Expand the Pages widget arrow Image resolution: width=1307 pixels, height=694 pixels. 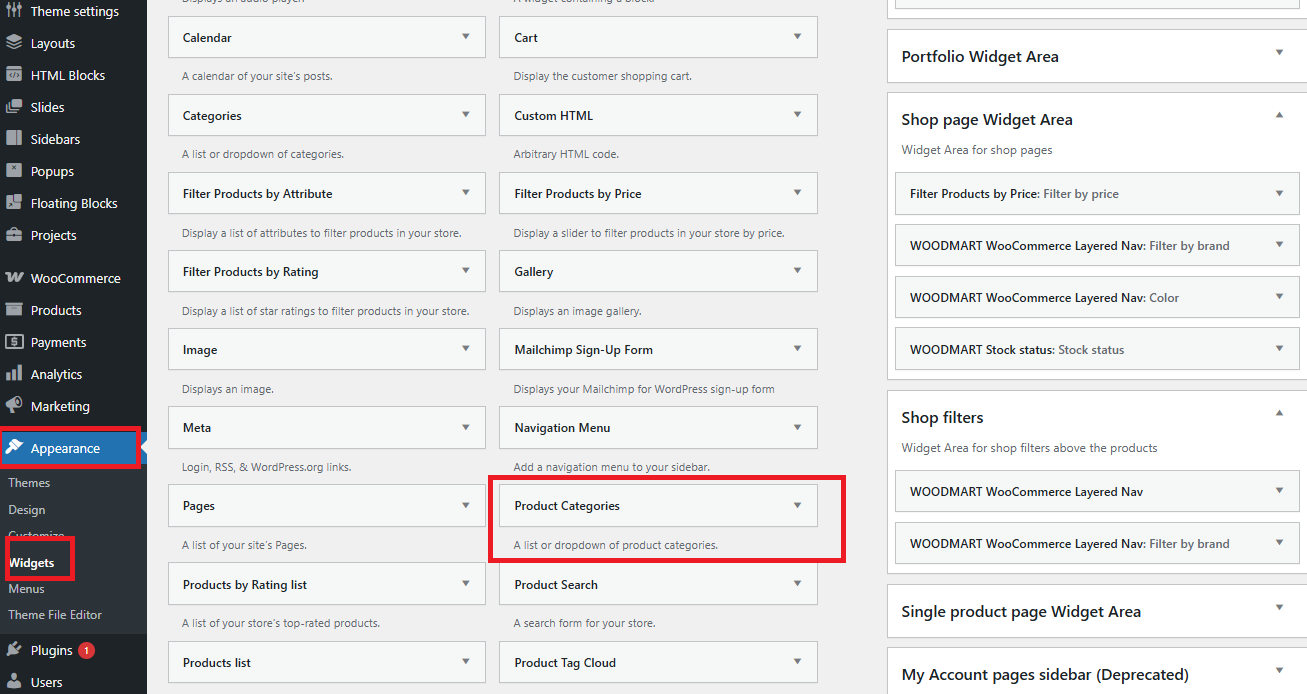click(x=466, y=505)
